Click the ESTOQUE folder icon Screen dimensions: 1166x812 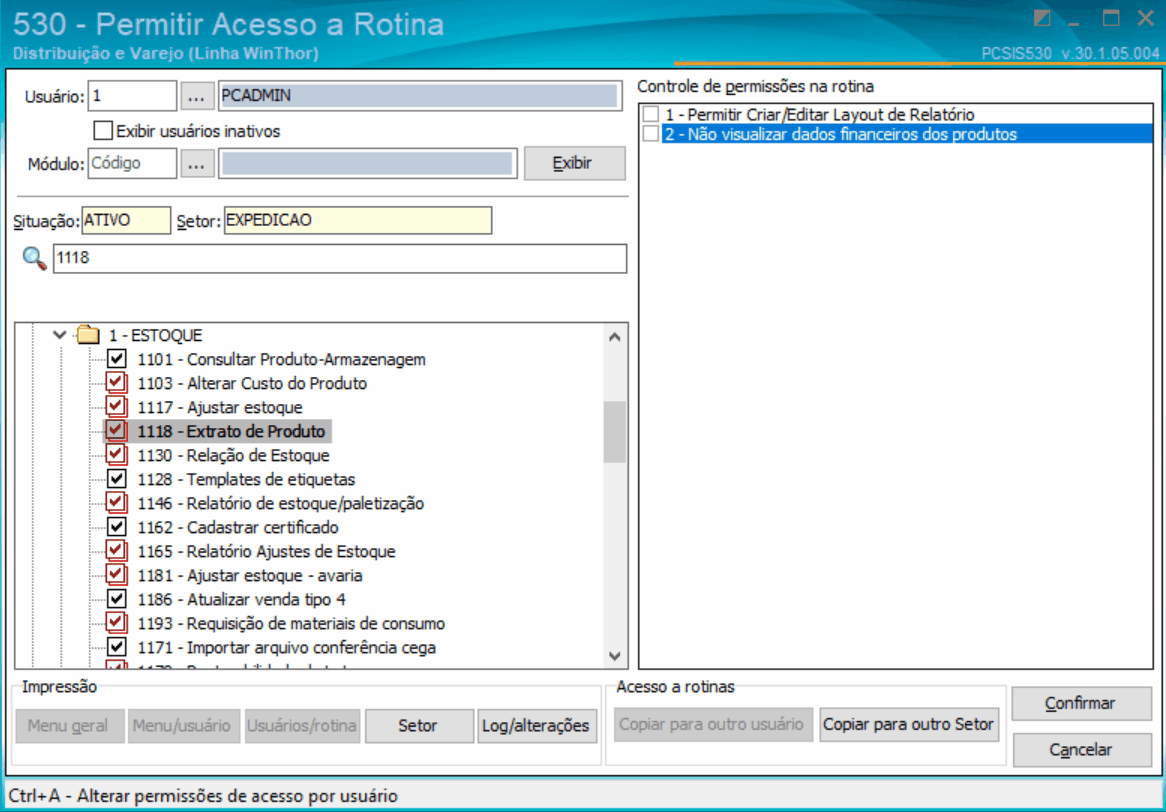88,335
